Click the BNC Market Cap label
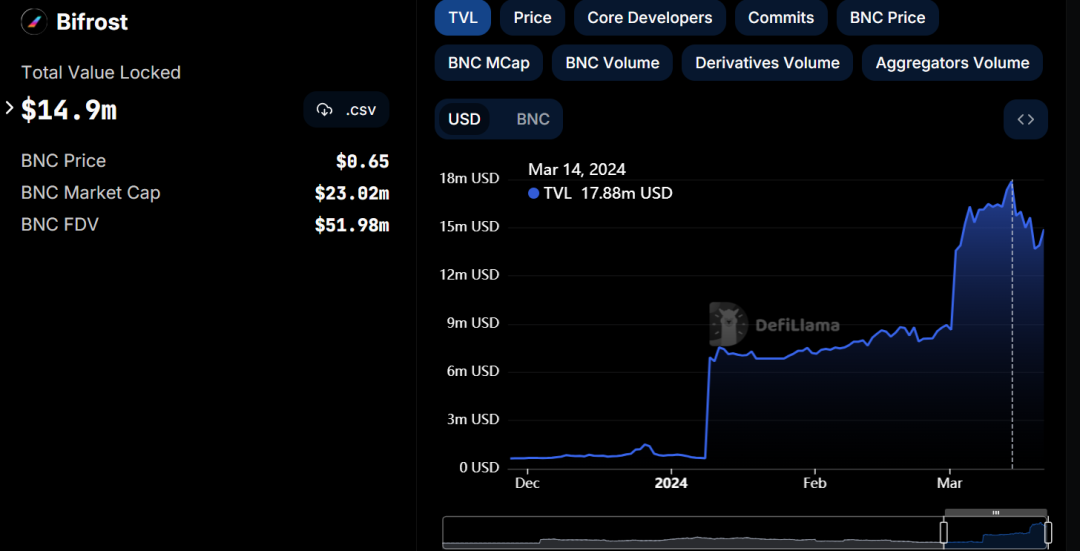Screen dimensions: 1080x551 tap(91, 193)
